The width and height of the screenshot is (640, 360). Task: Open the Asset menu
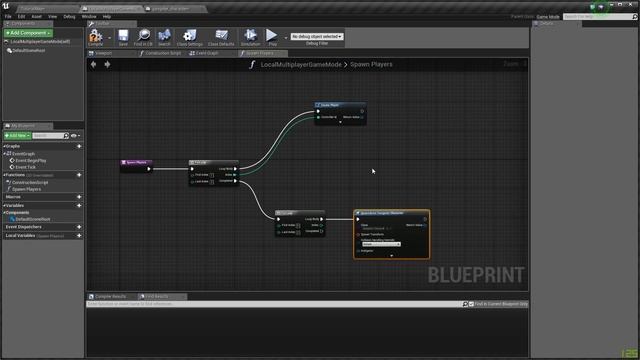36,17
